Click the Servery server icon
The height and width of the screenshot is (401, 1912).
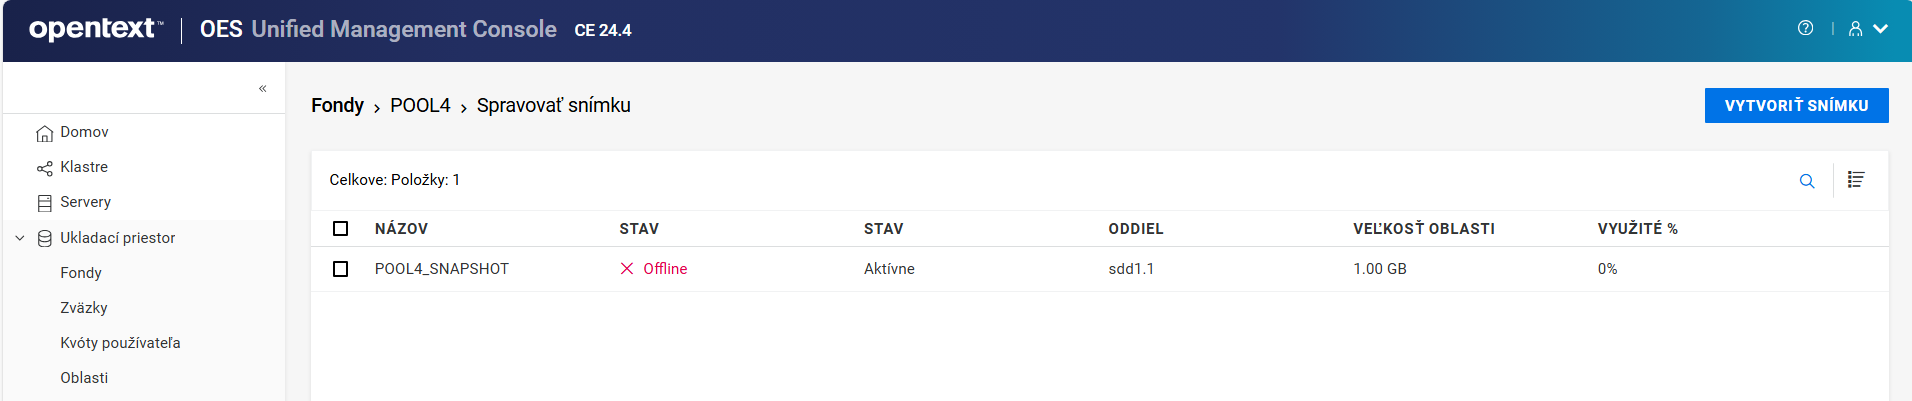(x=44, y=203)
